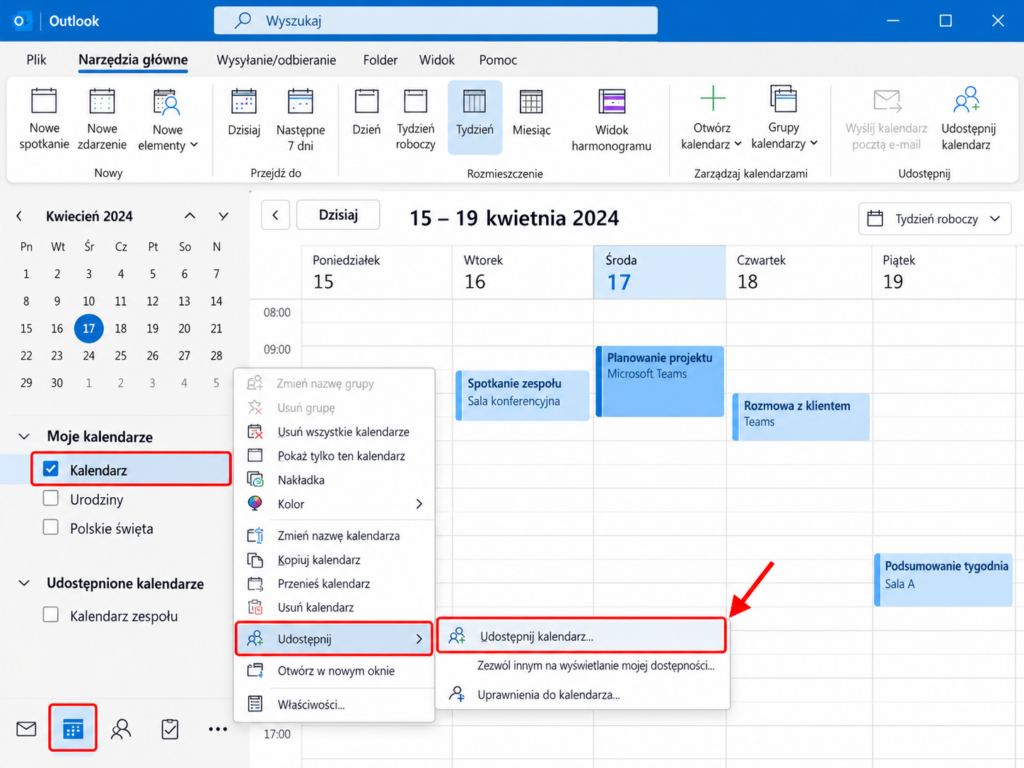Open Widok harmonogramu view
Viewport: 1024px width, 768px height.
(x=611, y=120)
